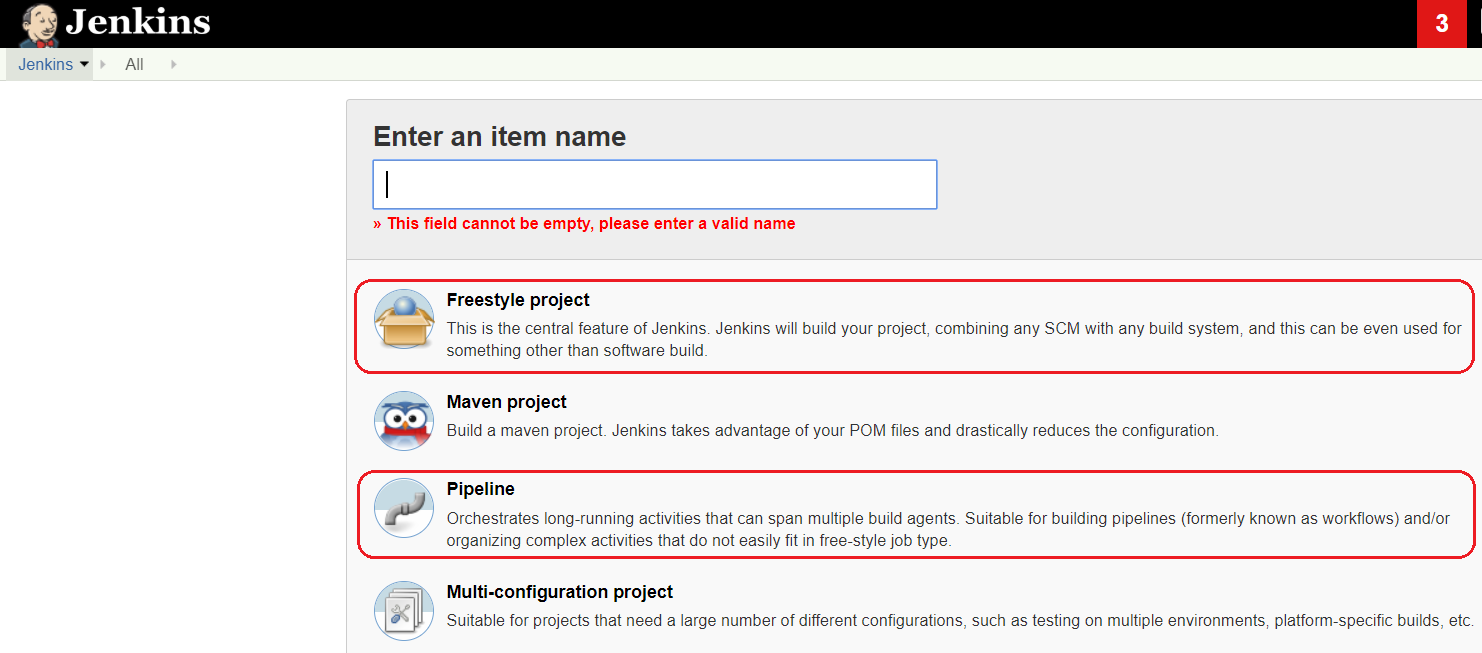Select the Multi-configuration project tools icon
This screenshot has width=1482, height=653.
click(x=404, y=611)
